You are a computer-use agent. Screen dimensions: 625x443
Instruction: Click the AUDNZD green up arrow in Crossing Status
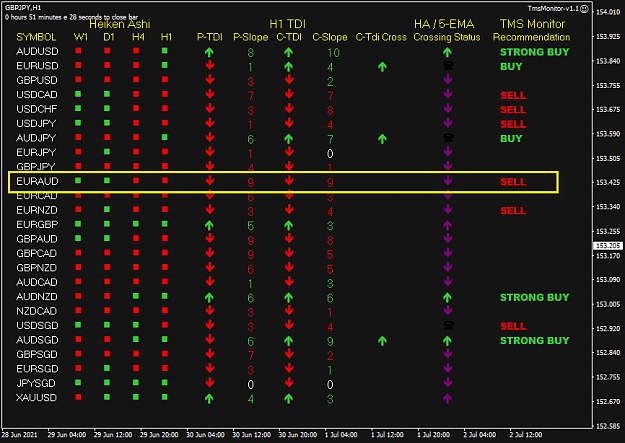point(447,297)
